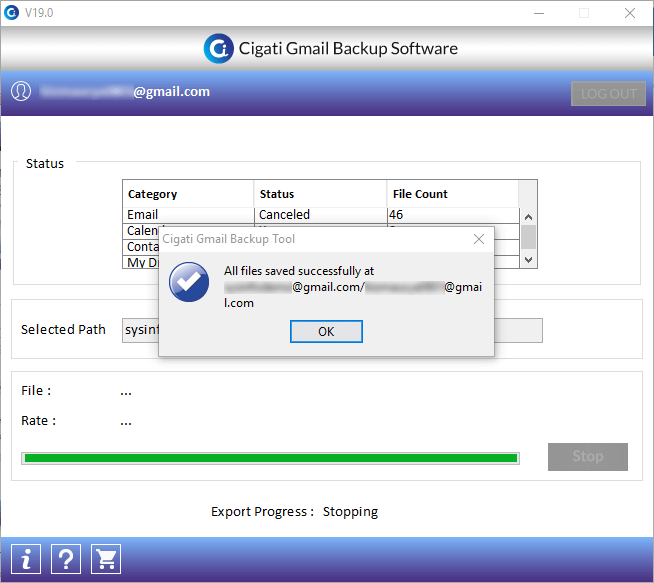Click the status table scroll up arrow
654x583 pixels.
tap(528, 217)
